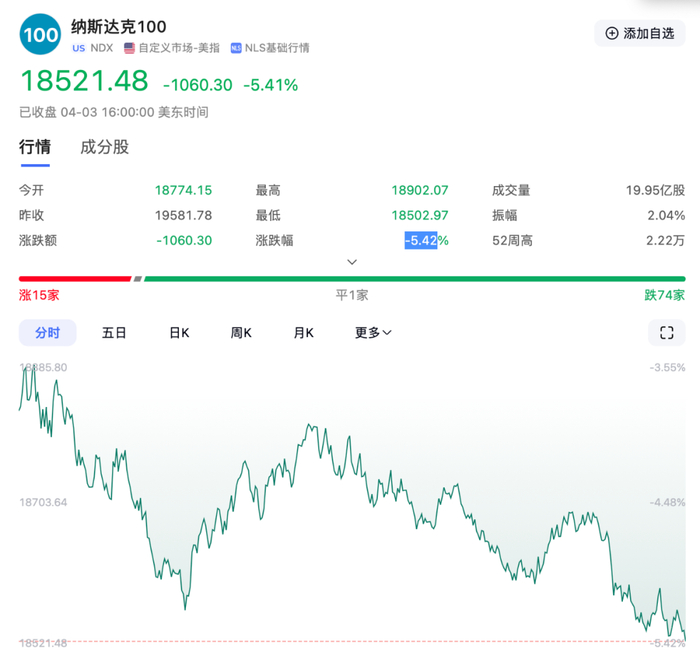This screenshot has width=700, height=656.
Task: Click the 52周高 value 2.22万
Action: pos(665,241)
